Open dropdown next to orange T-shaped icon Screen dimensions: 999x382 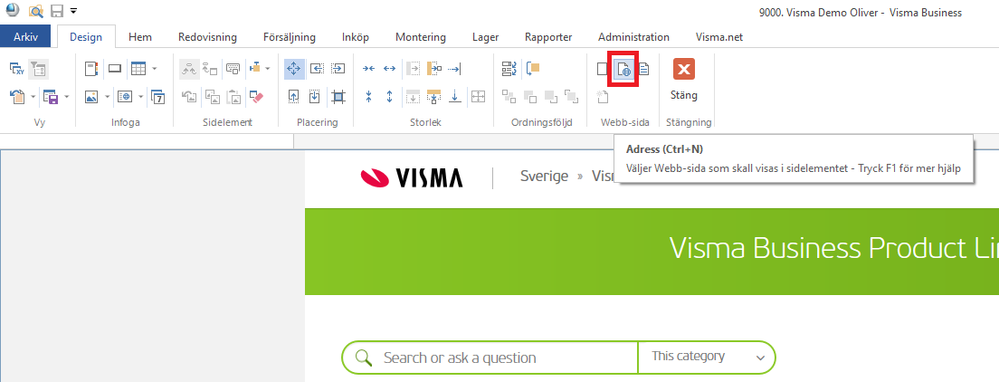click(268, 68)
